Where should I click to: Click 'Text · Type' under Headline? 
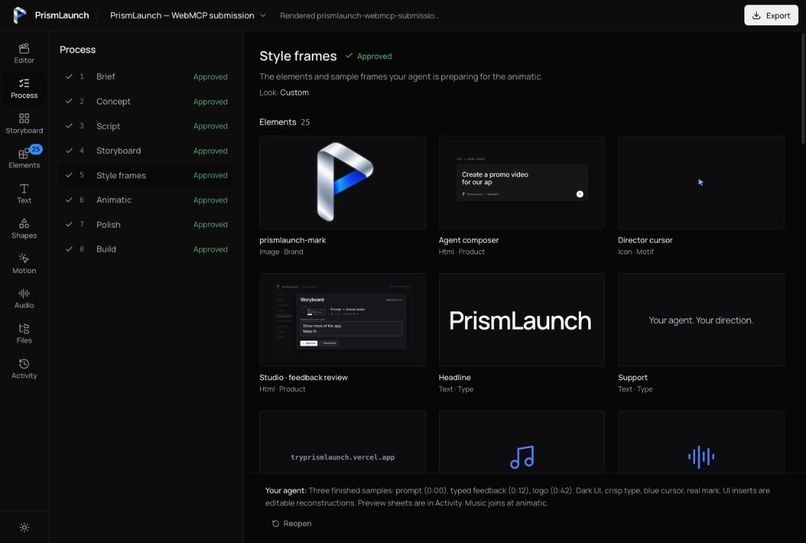click(x=456, y=389)
